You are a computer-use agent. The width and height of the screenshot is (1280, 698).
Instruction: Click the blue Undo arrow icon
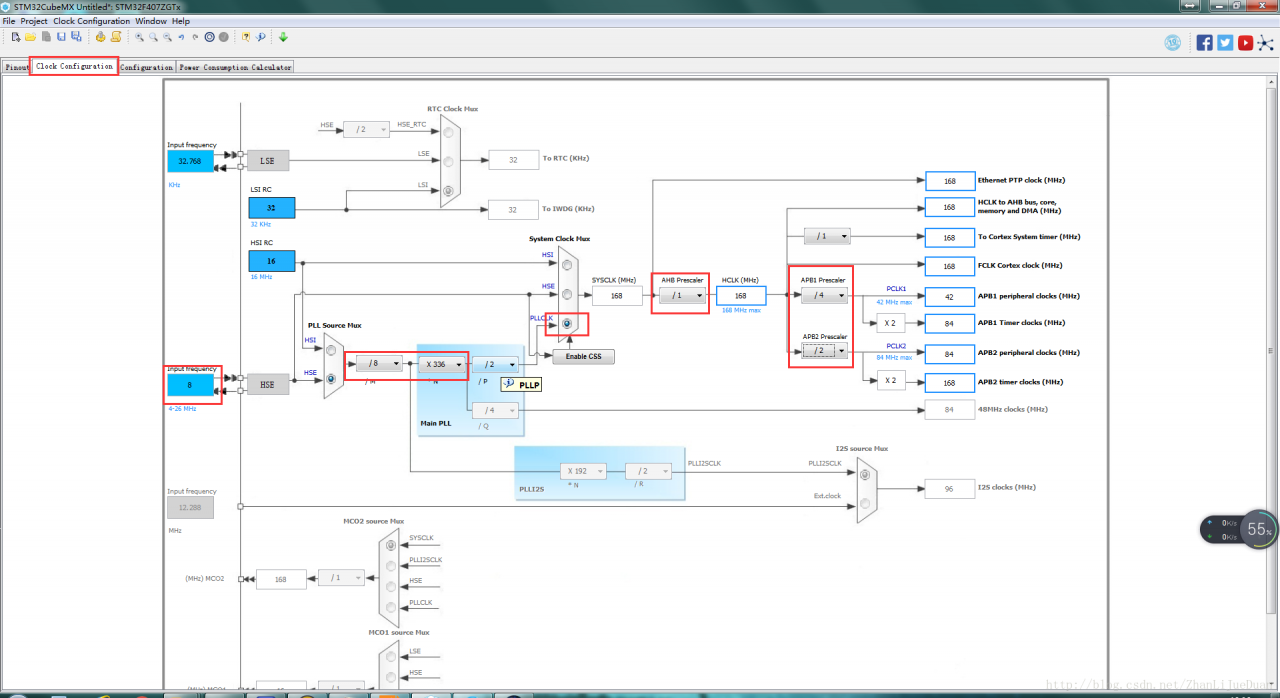(181, 37)
